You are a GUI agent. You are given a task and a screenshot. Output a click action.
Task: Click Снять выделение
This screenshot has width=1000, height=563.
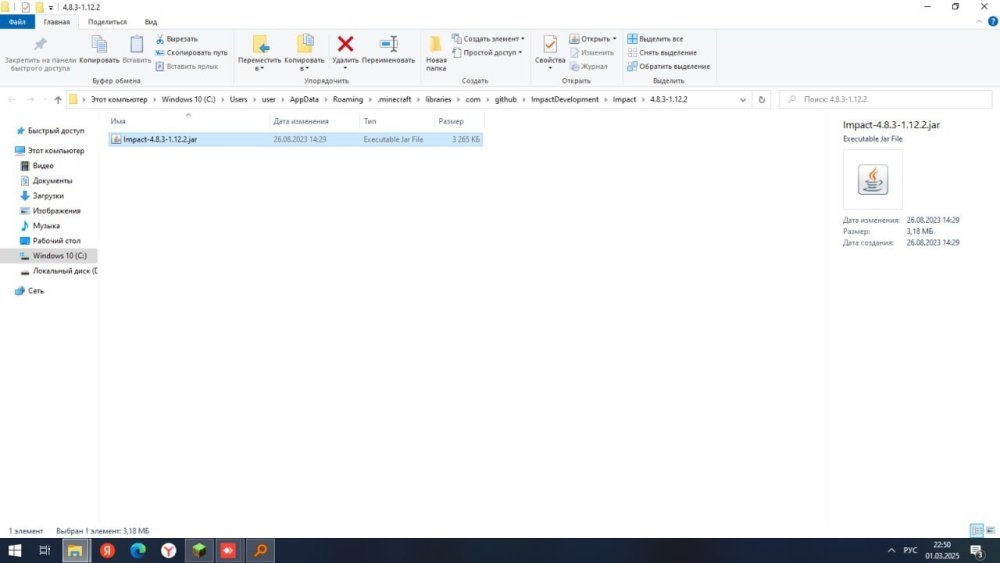[x=662, y=52]
